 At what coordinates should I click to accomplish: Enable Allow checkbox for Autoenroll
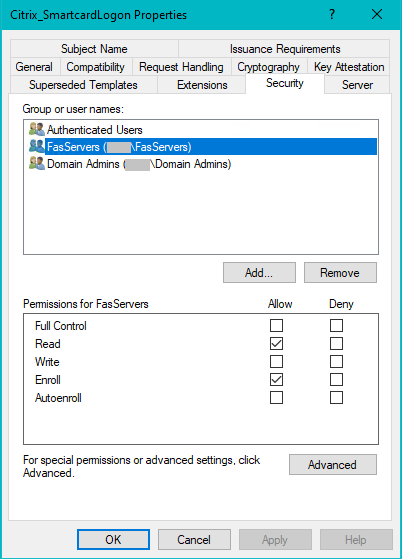coord(276,398)
